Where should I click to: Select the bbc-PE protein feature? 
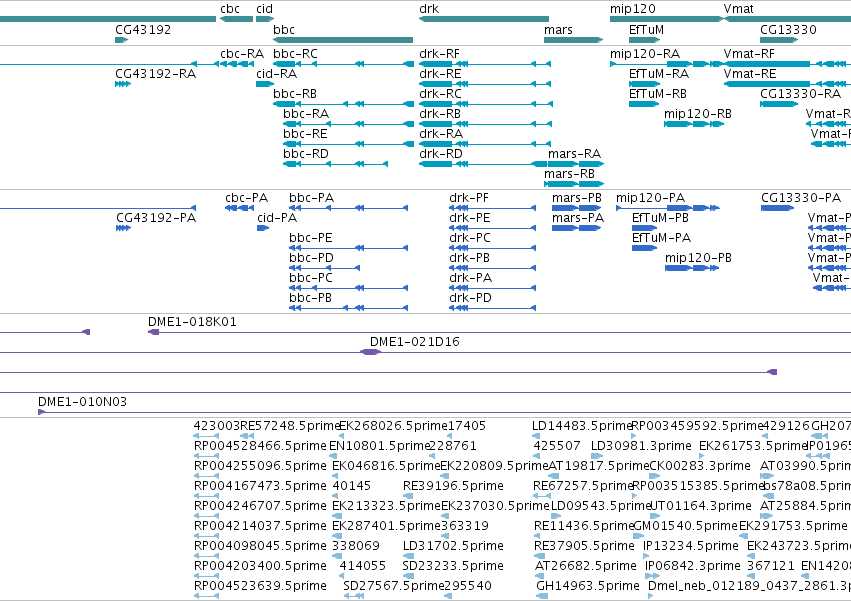348,248
